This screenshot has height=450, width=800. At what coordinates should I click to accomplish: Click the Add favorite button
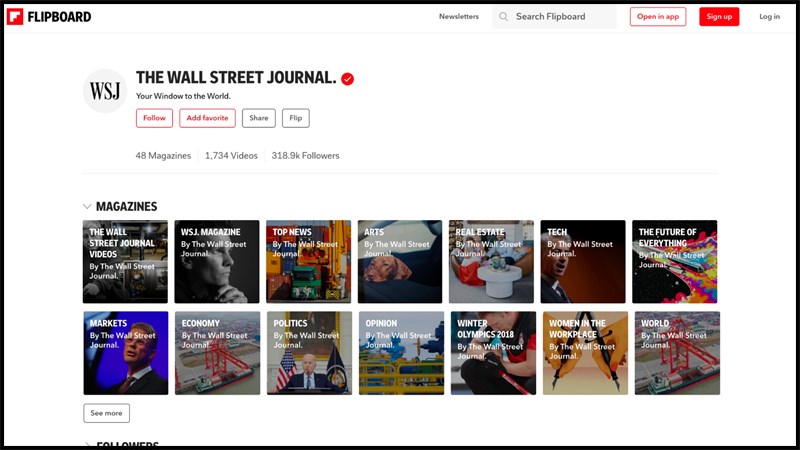207,118
